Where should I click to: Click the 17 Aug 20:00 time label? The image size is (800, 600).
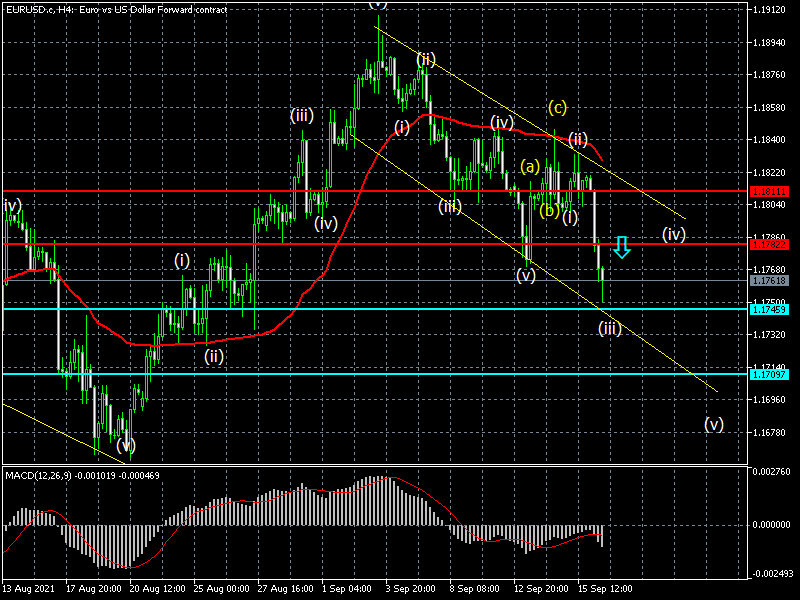coord(94,588)
